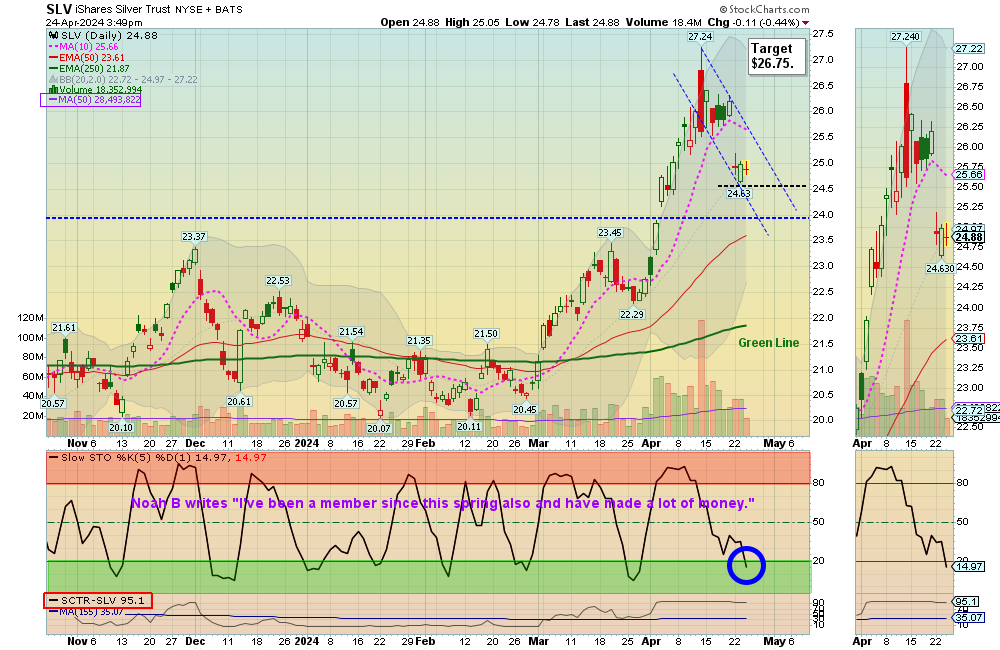Viewport: 1000px width, 650px height.
Task: Click the boxed MA(50) 28,493,822 legend
Action: [x=91, y=100]
